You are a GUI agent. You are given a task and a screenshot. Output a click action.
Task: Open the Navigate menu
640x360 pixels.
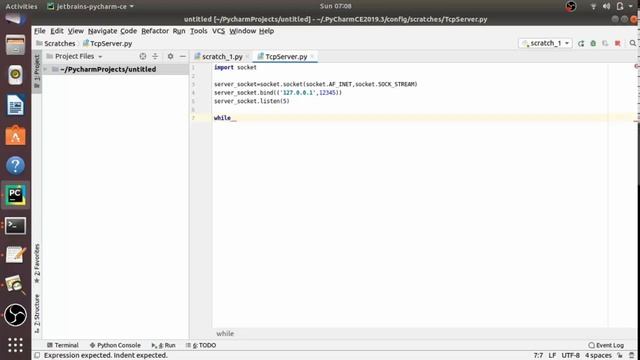point(102,31)
